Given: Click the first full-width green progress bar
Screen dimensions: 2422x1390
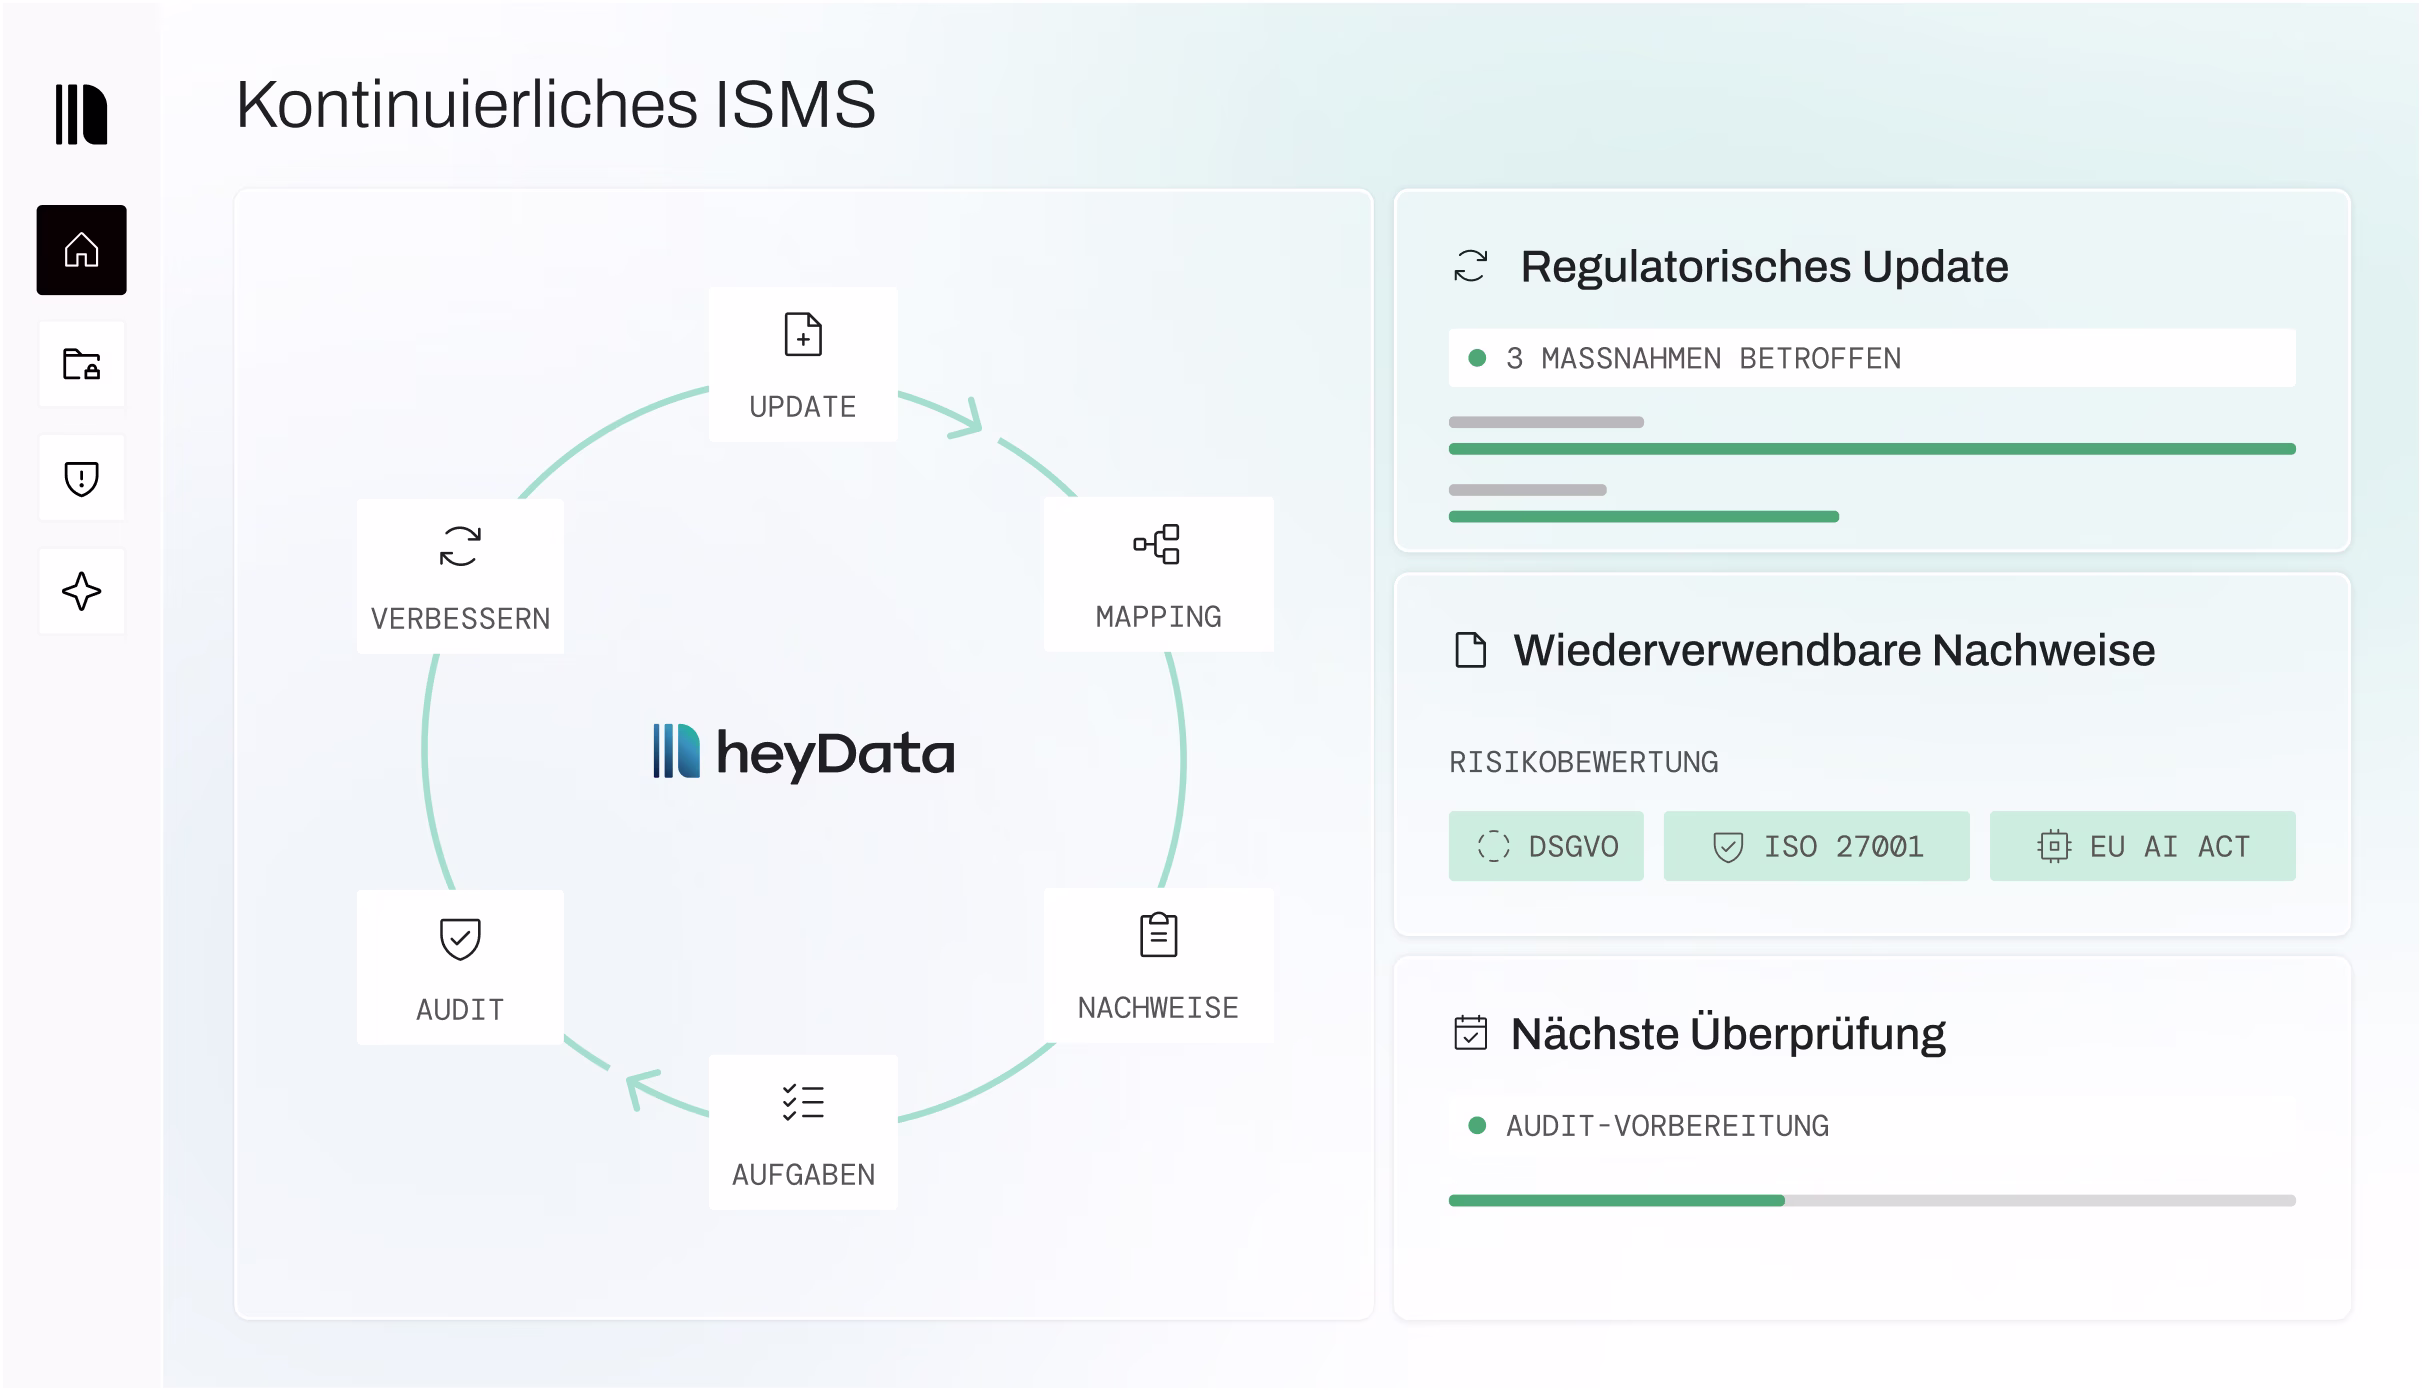Looking at the screenshot, I should pyautogui.click(x=1872, y=449).
